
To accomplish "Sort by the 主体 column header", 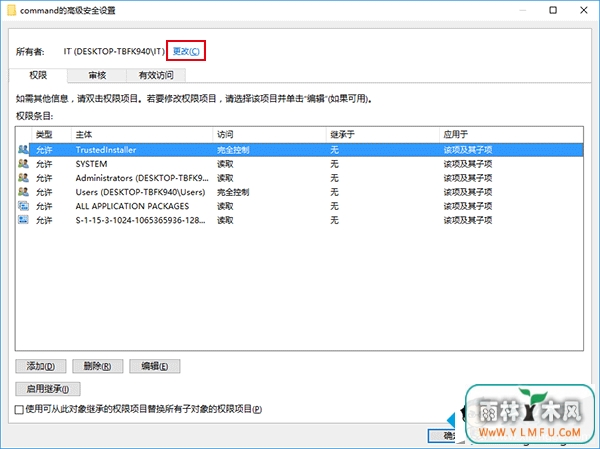I will [142, 134].
